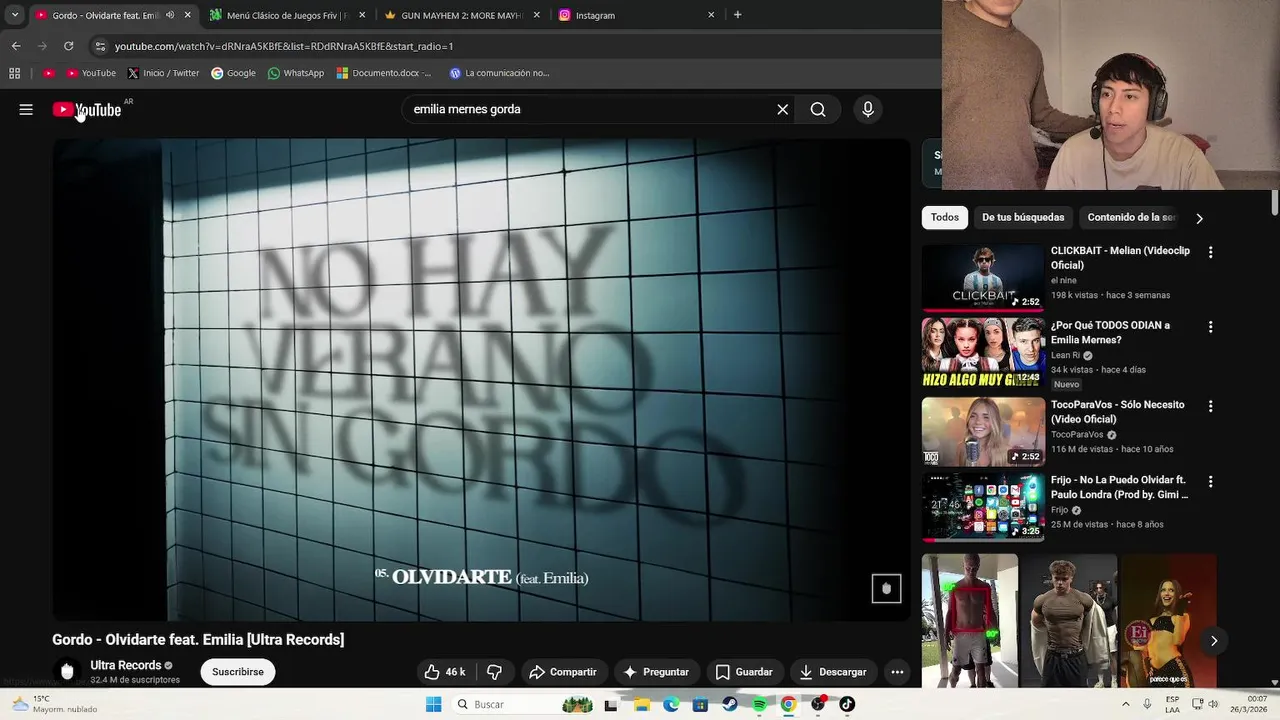Go back with the browser back arrow
The image size is (1280, 720).
pos(16,46)
